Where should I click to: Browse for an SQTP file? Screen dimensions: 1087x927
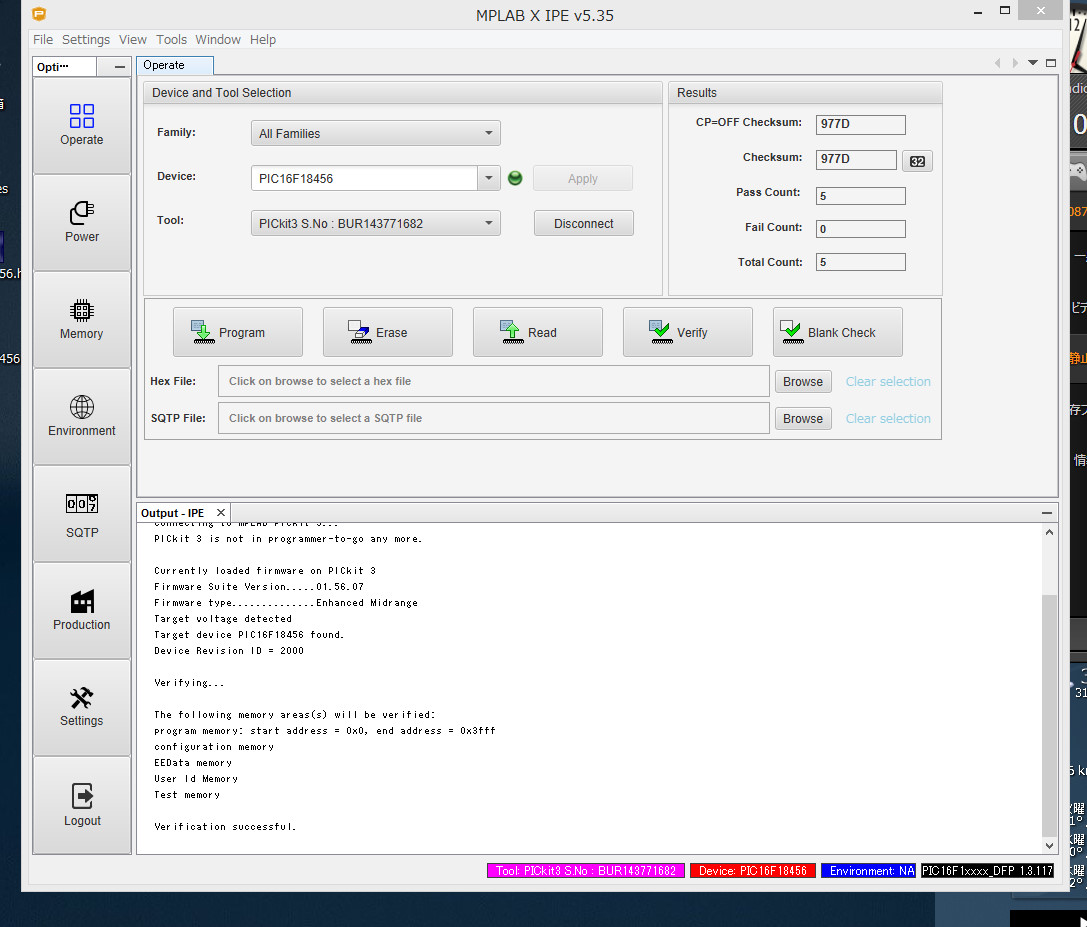803,418
